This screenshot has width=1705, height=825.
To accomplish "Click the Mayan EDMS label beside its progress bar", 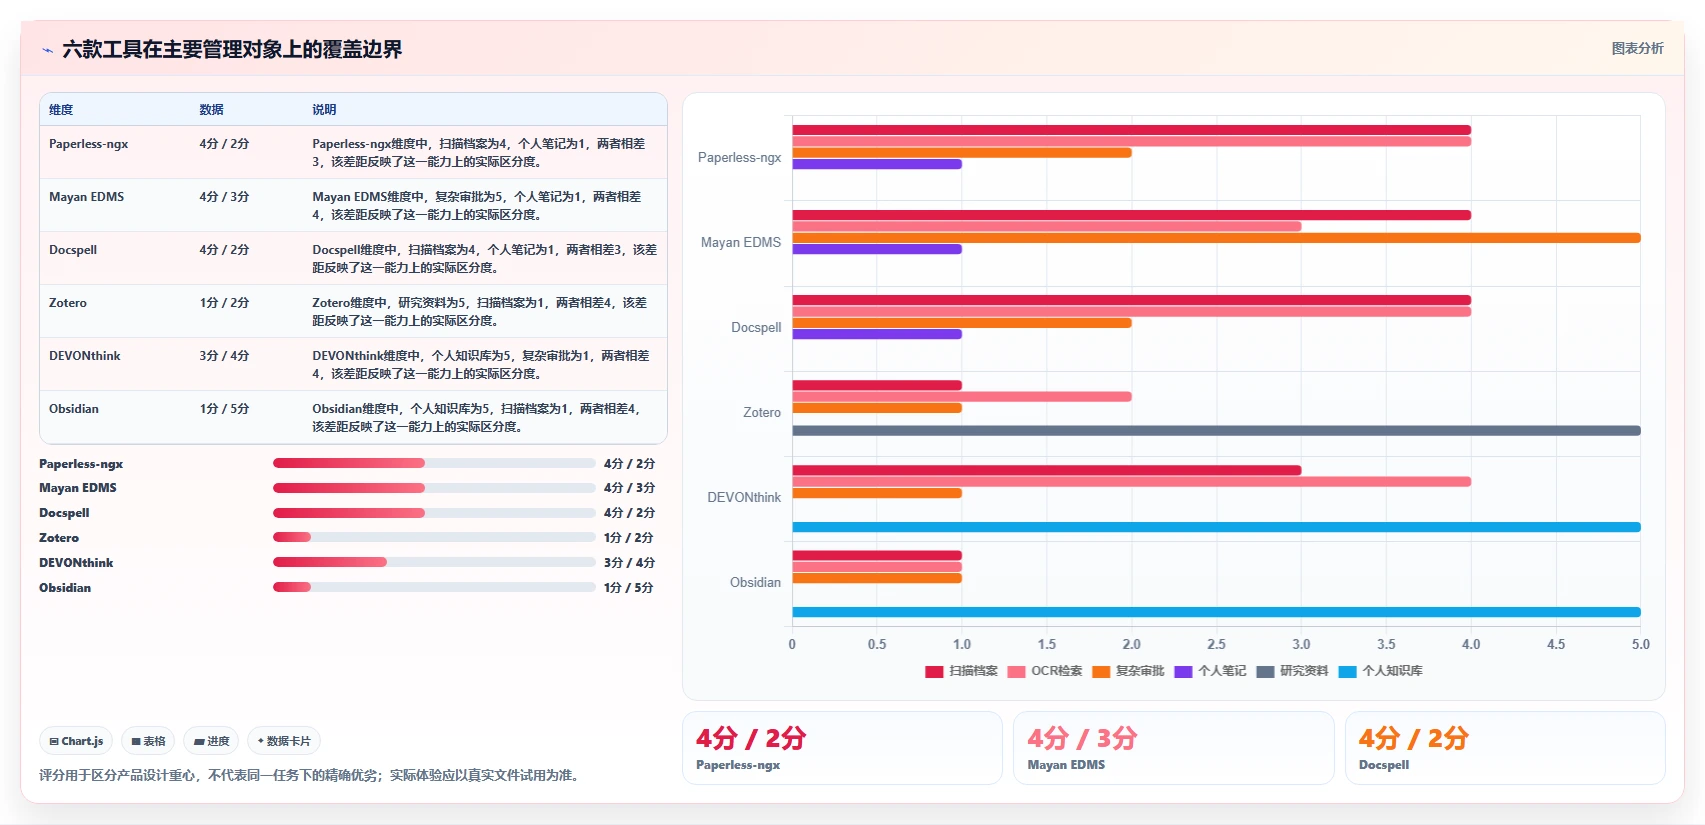I will tap(78, 488).
